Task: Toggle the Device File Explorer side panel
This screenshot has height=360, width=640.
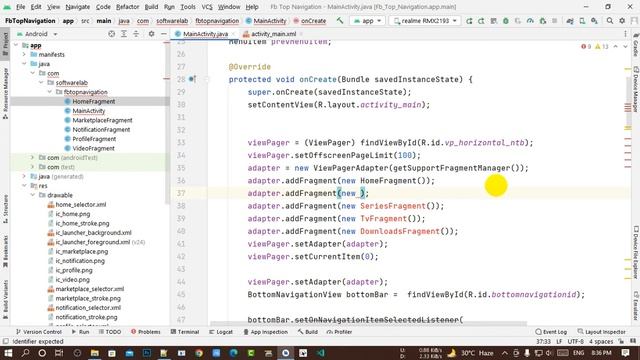Action: [x=636, y=253]
